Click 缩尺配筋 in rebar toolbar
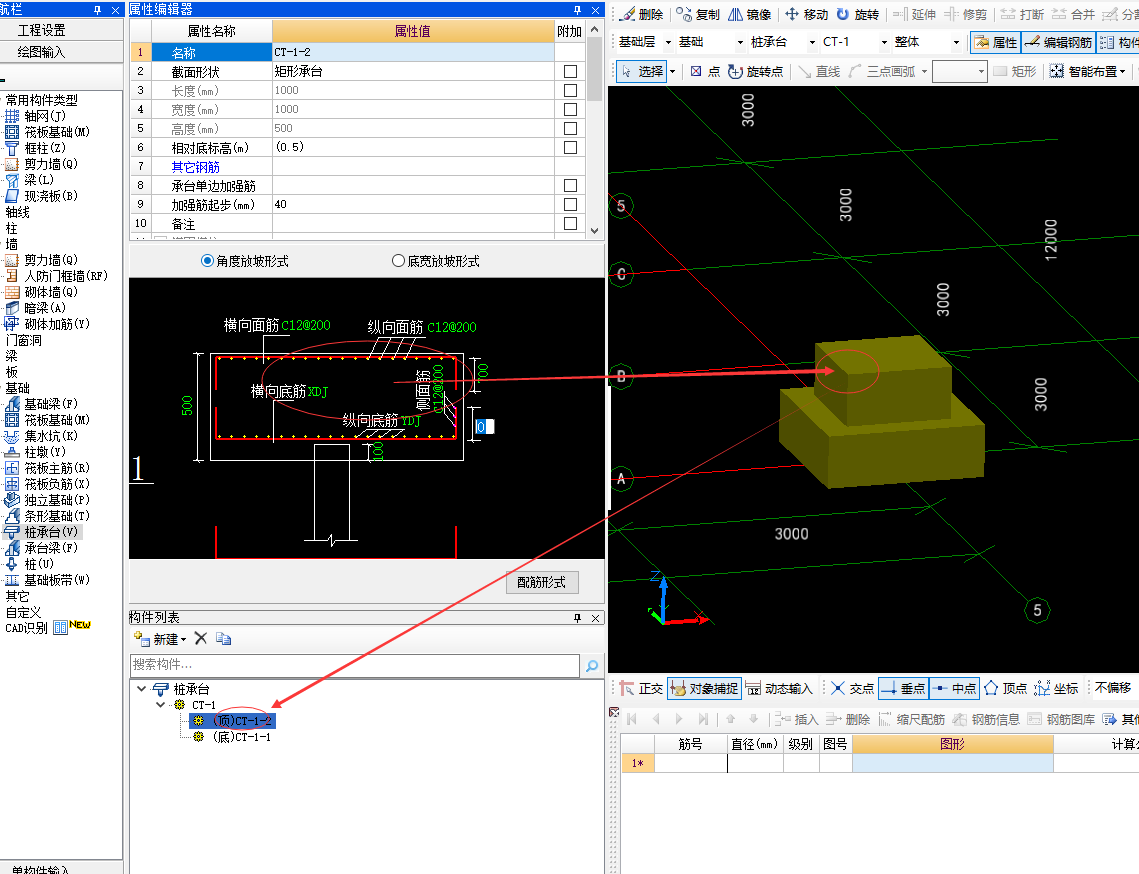This screenshot has width=1139, height=874. (x=912, y=719)
